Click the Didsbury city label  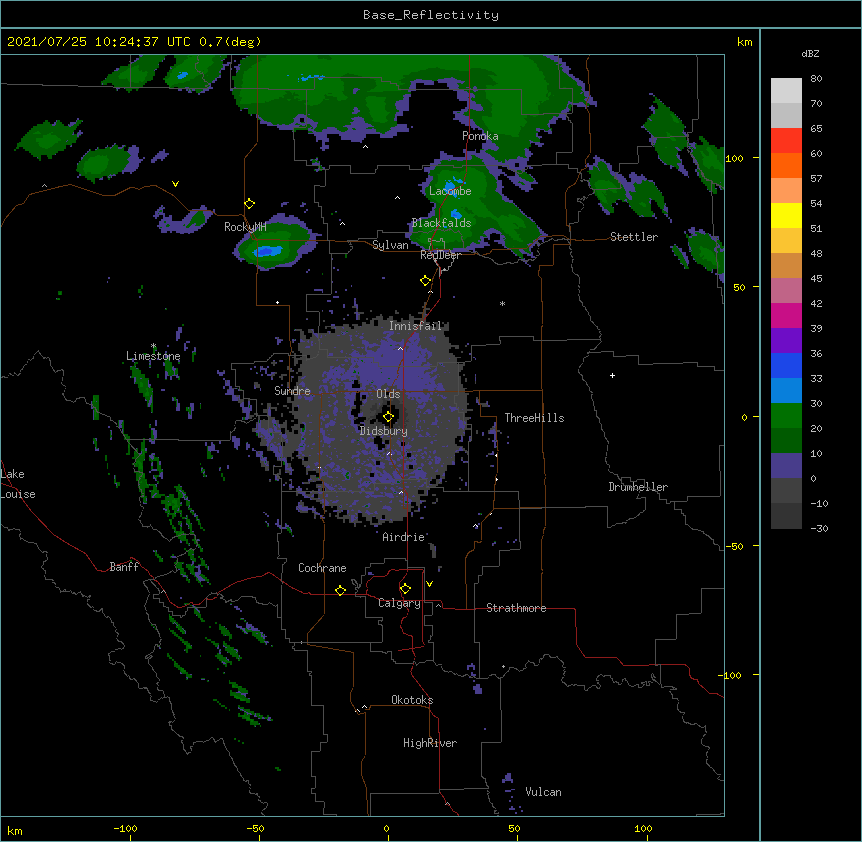click(x=384, y=431)
